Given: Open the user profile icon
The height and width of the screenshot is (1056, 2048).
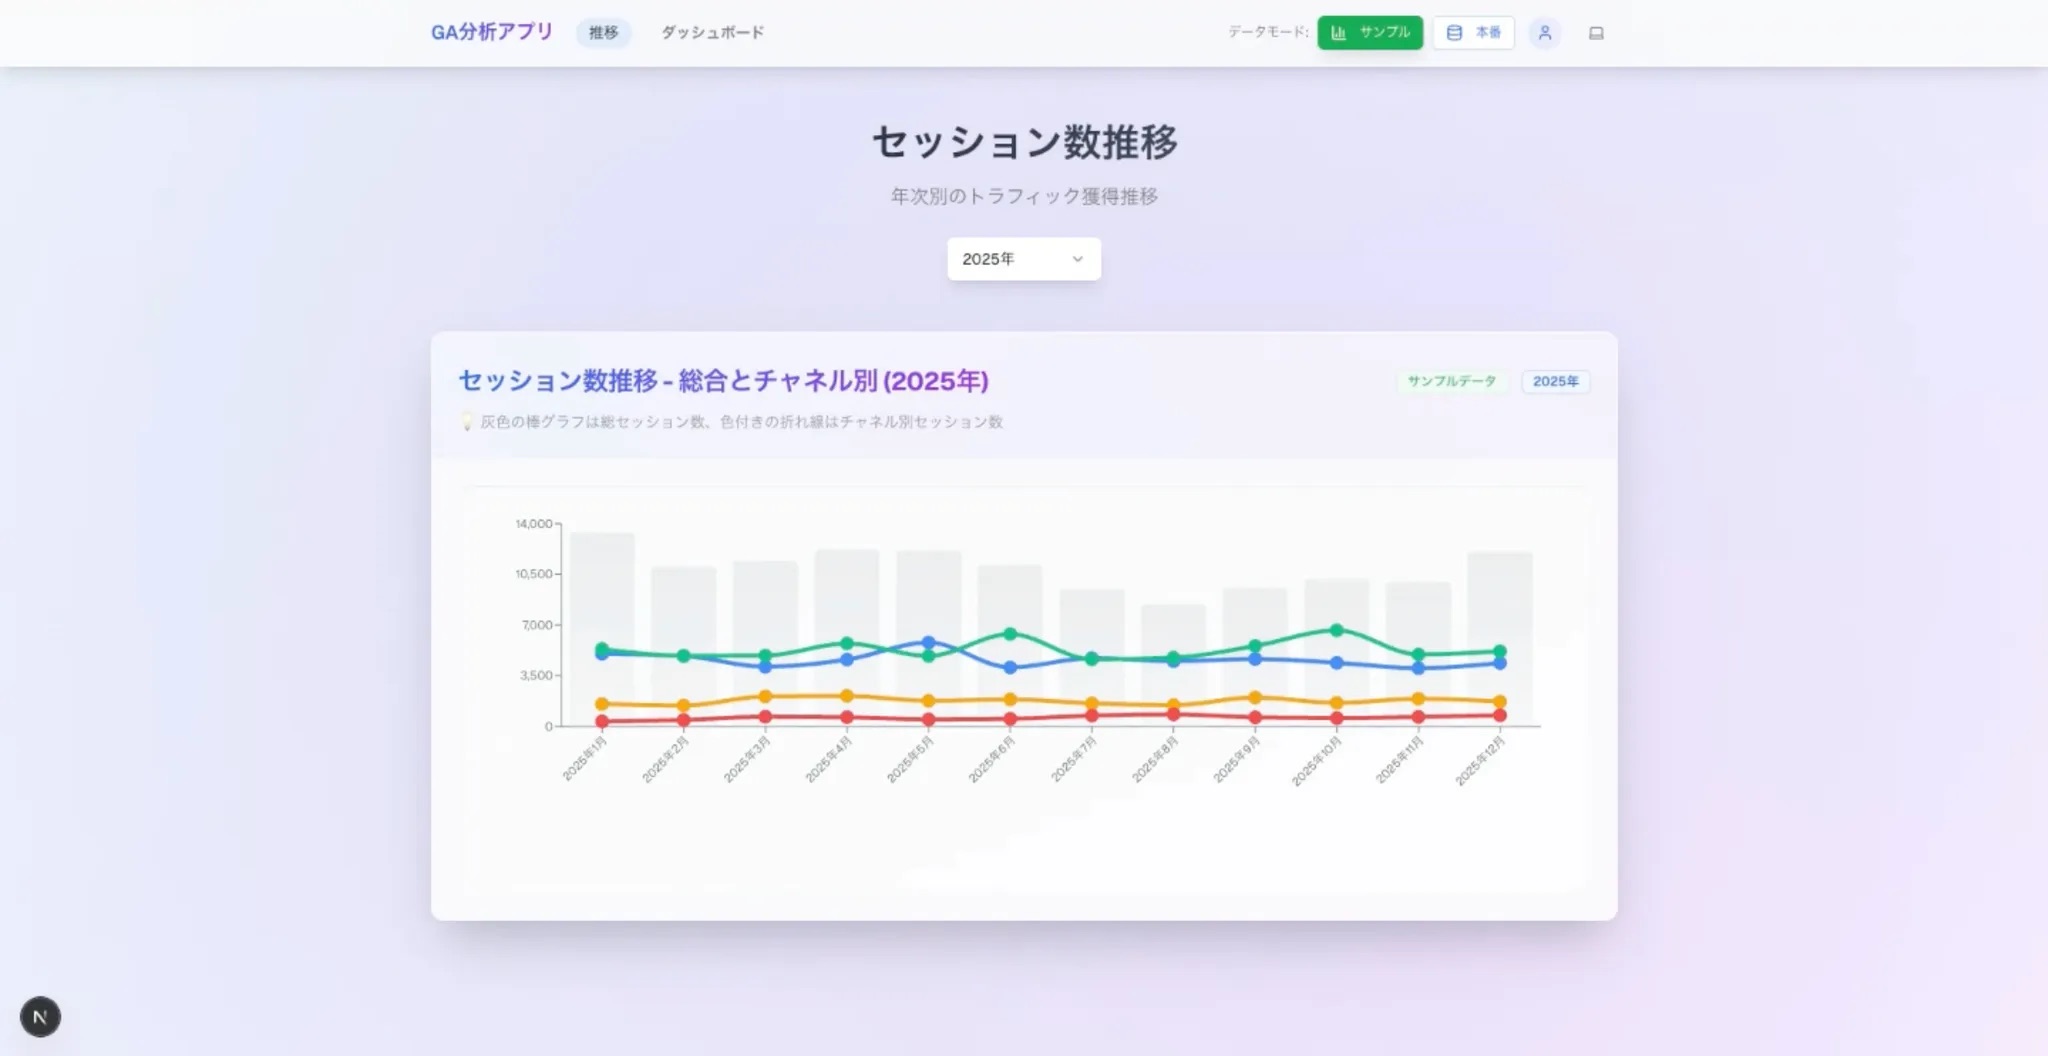Looking at the screenshot, I should pyautogui.click(x=1544, y=33).
